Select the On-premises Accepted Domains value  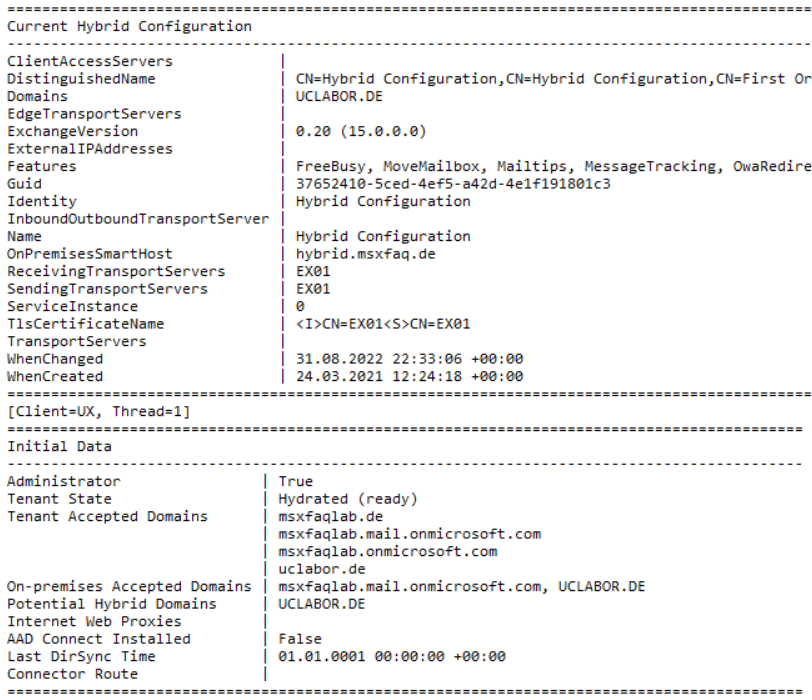tap(462, 587)
